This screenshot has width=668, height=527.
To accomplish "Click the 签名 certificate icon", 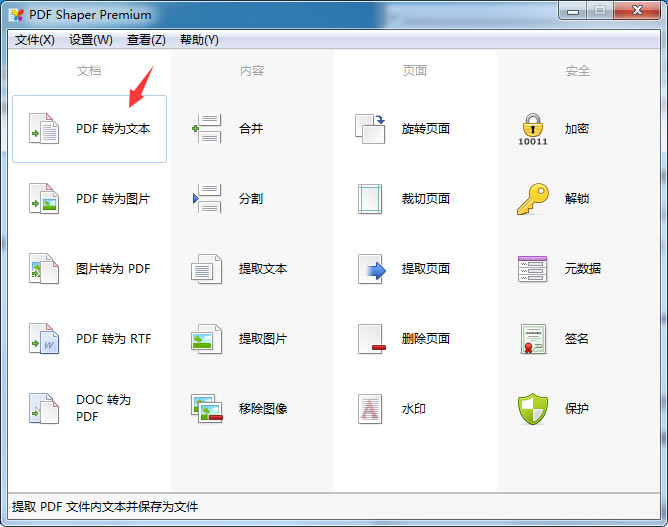I will click(533, 339).
